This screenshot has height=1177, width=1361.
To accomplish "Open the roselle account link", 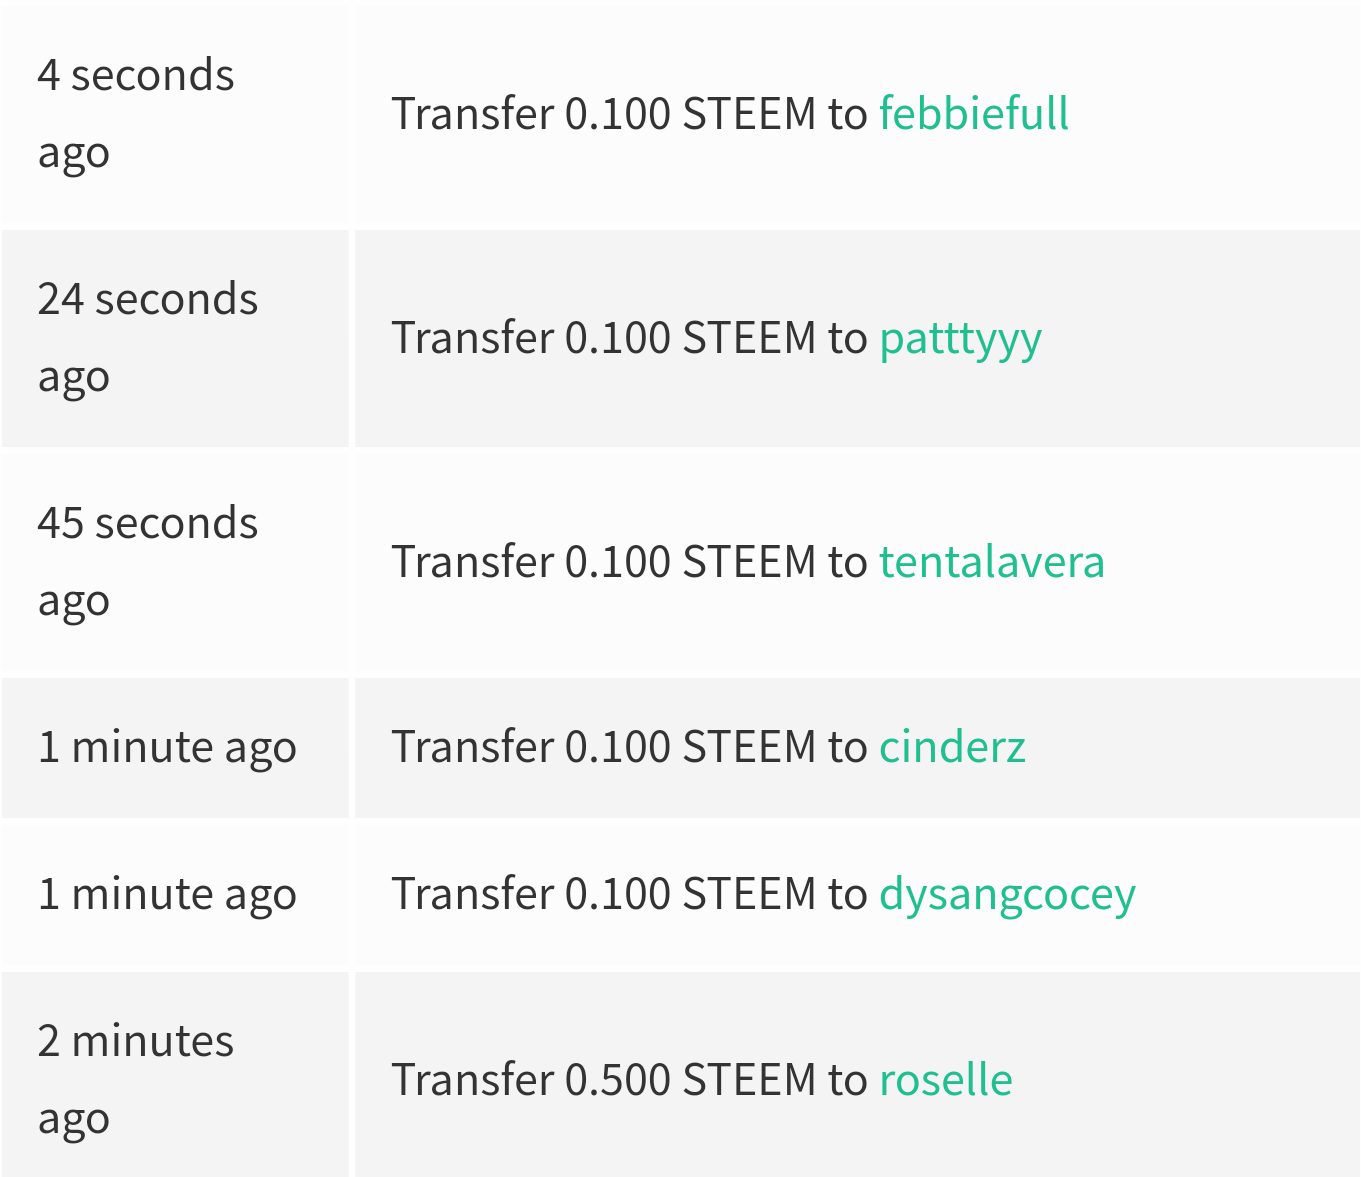I will [x=946, y=1080].
